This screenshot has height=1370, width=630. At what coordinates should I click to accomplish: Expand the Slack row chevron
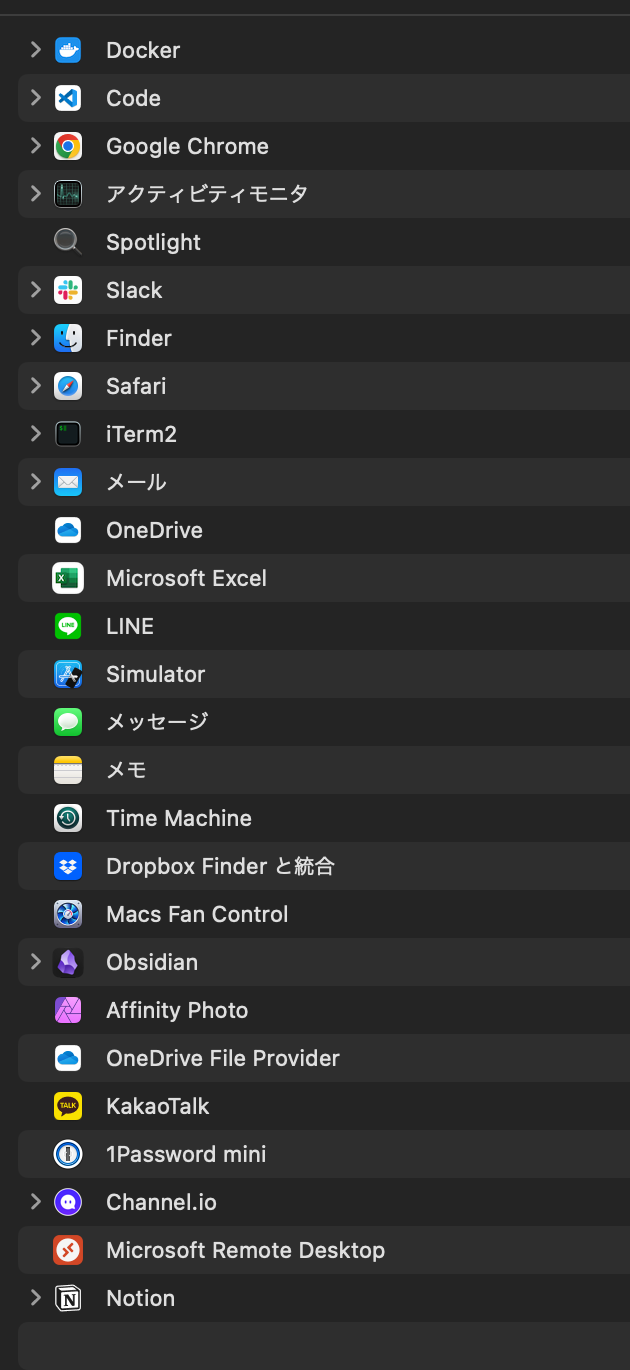coord(35,289)
